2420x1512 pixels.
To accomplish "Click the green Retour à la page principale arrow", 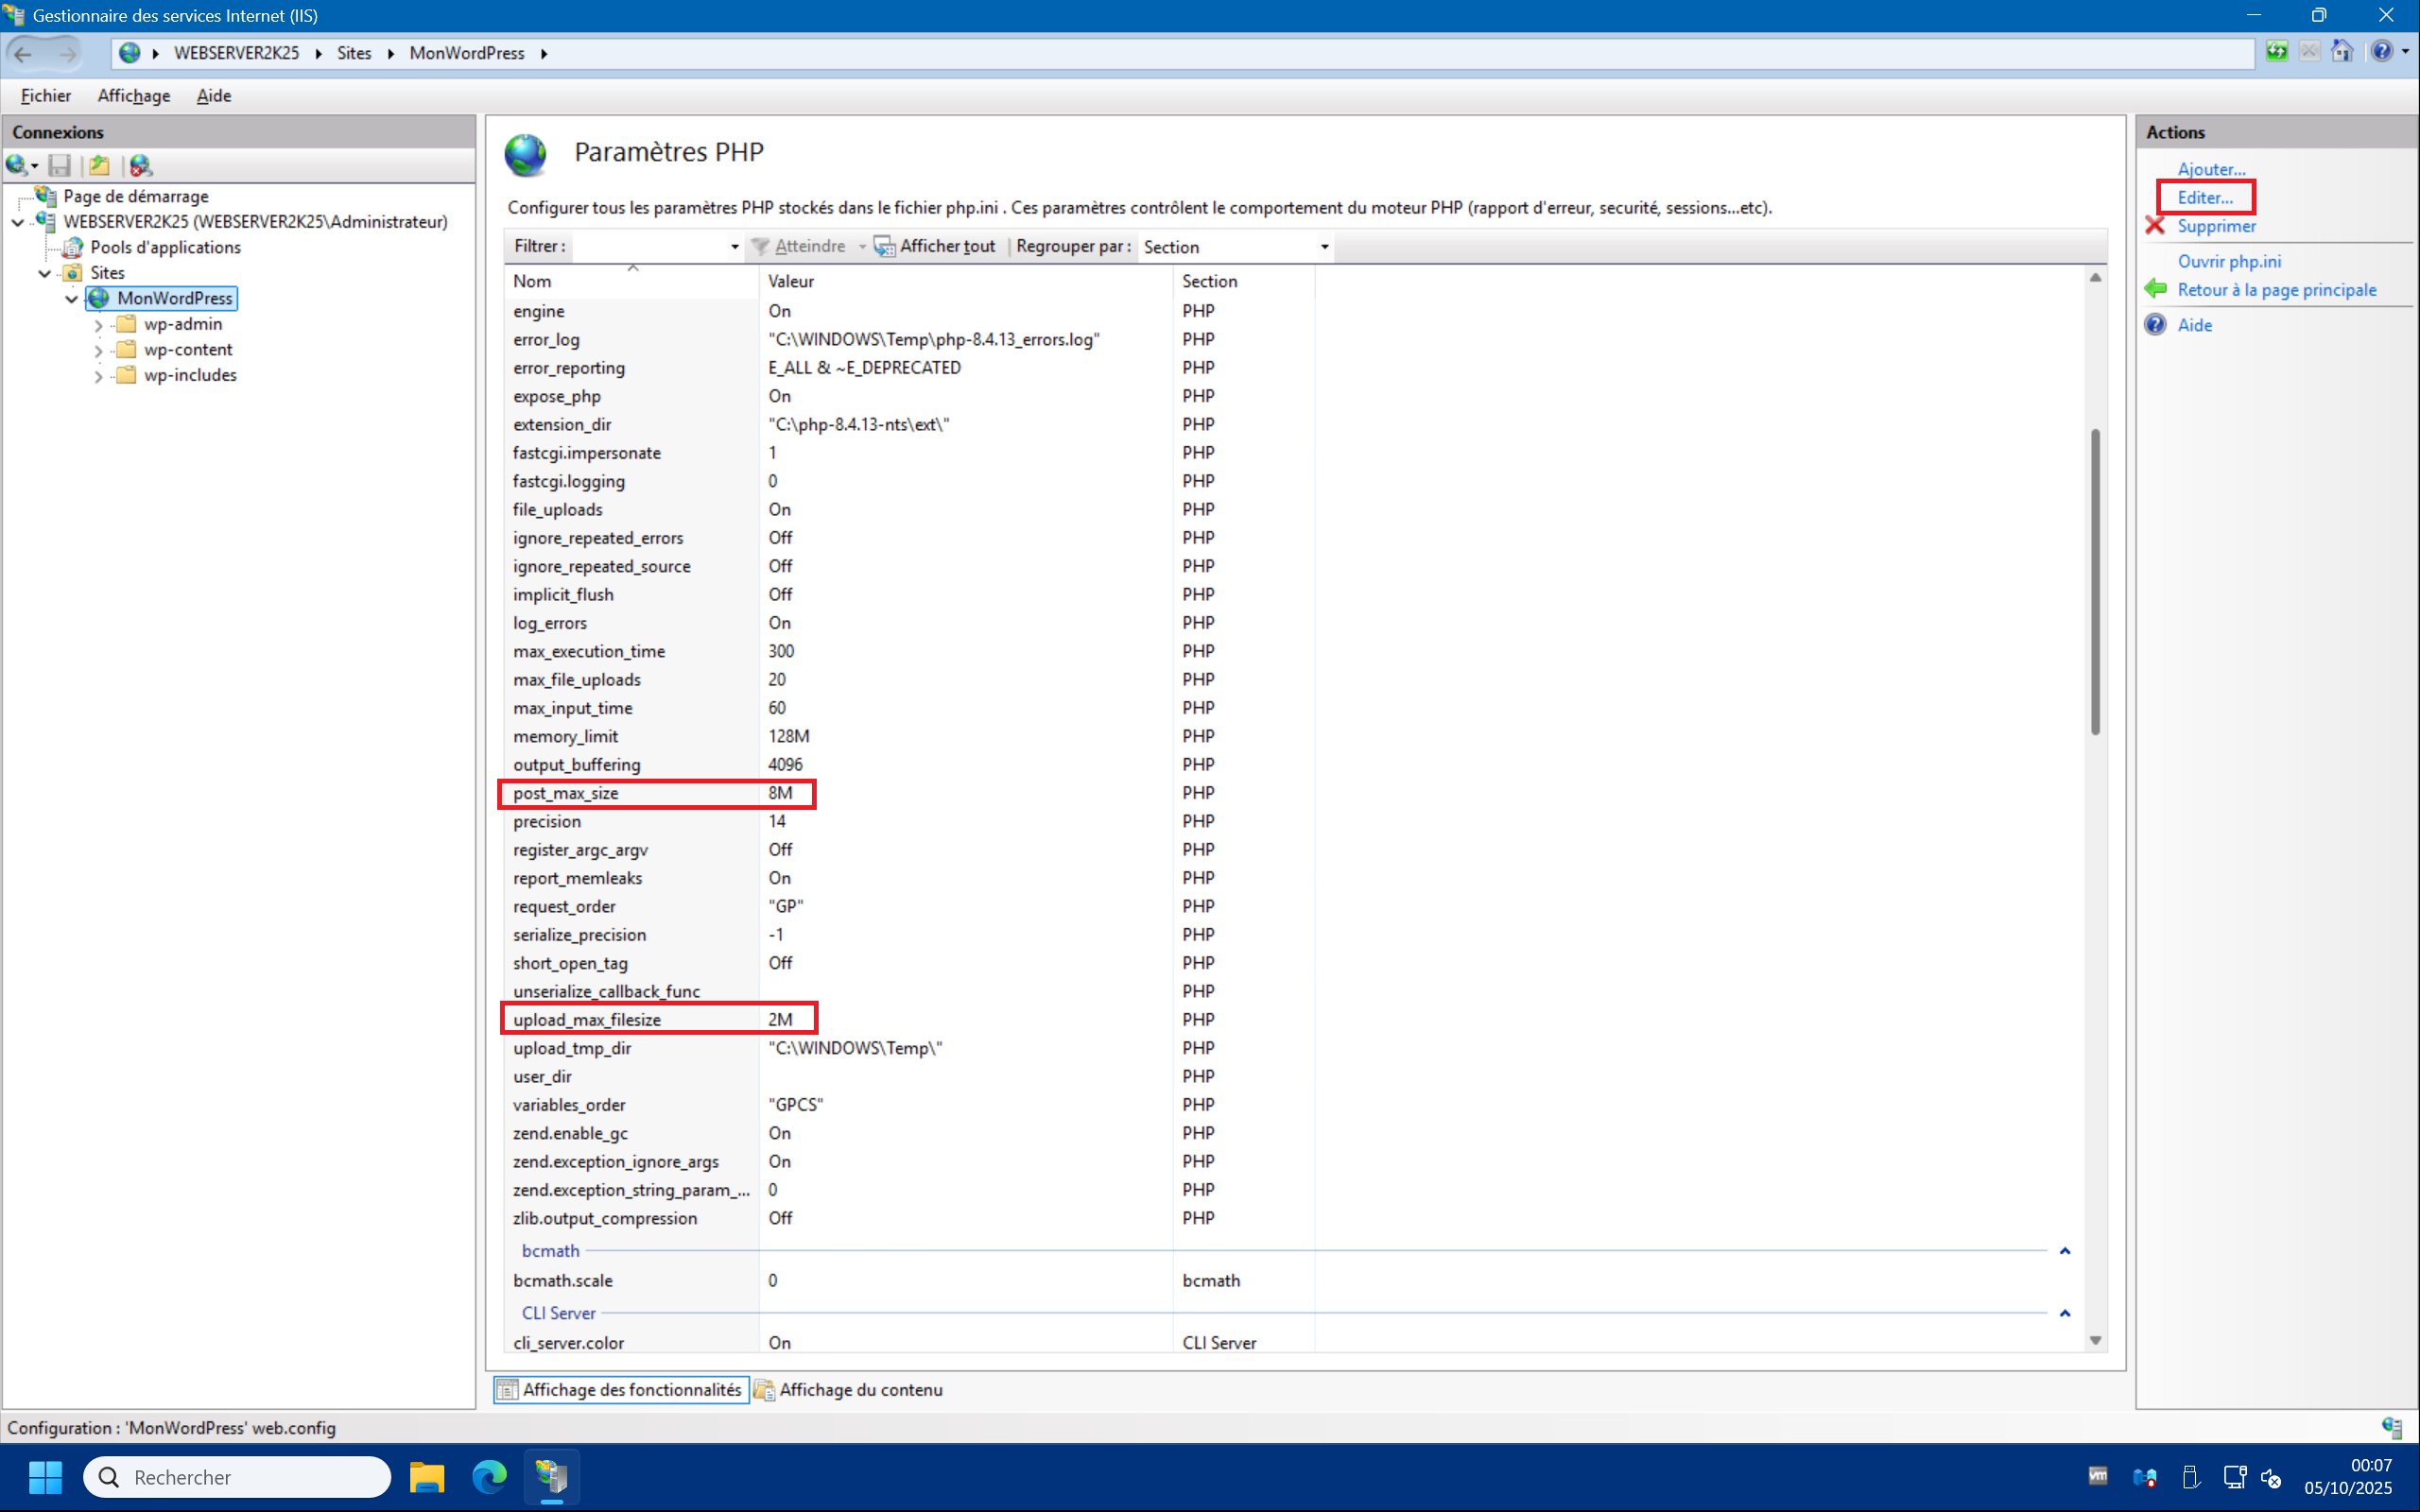I will (x=2155, y=290).
